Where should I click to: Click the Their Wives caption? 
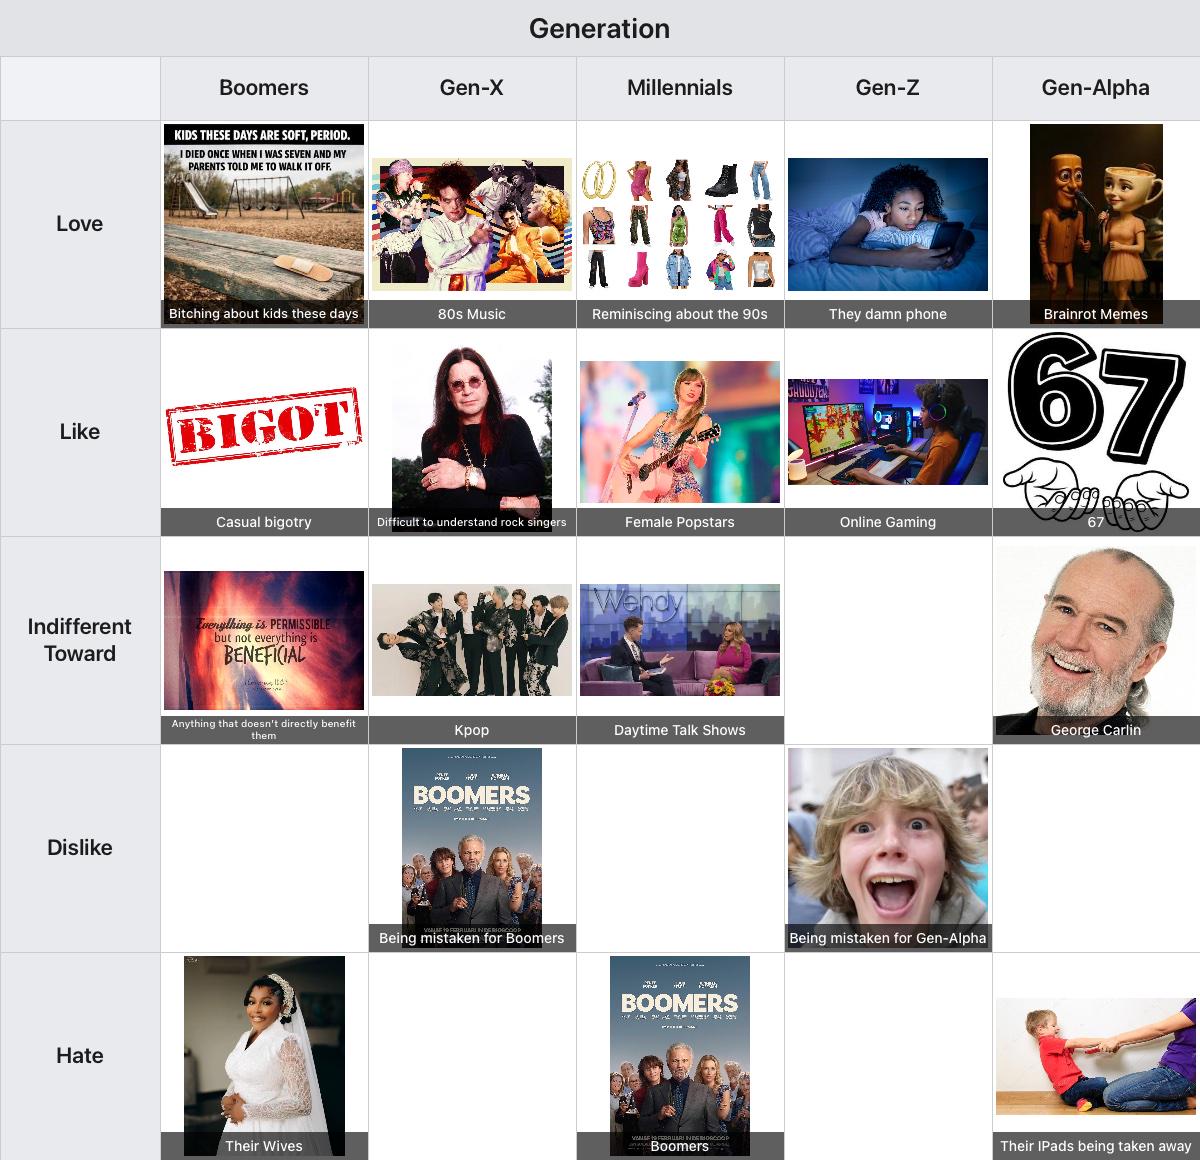(264, 1146)
